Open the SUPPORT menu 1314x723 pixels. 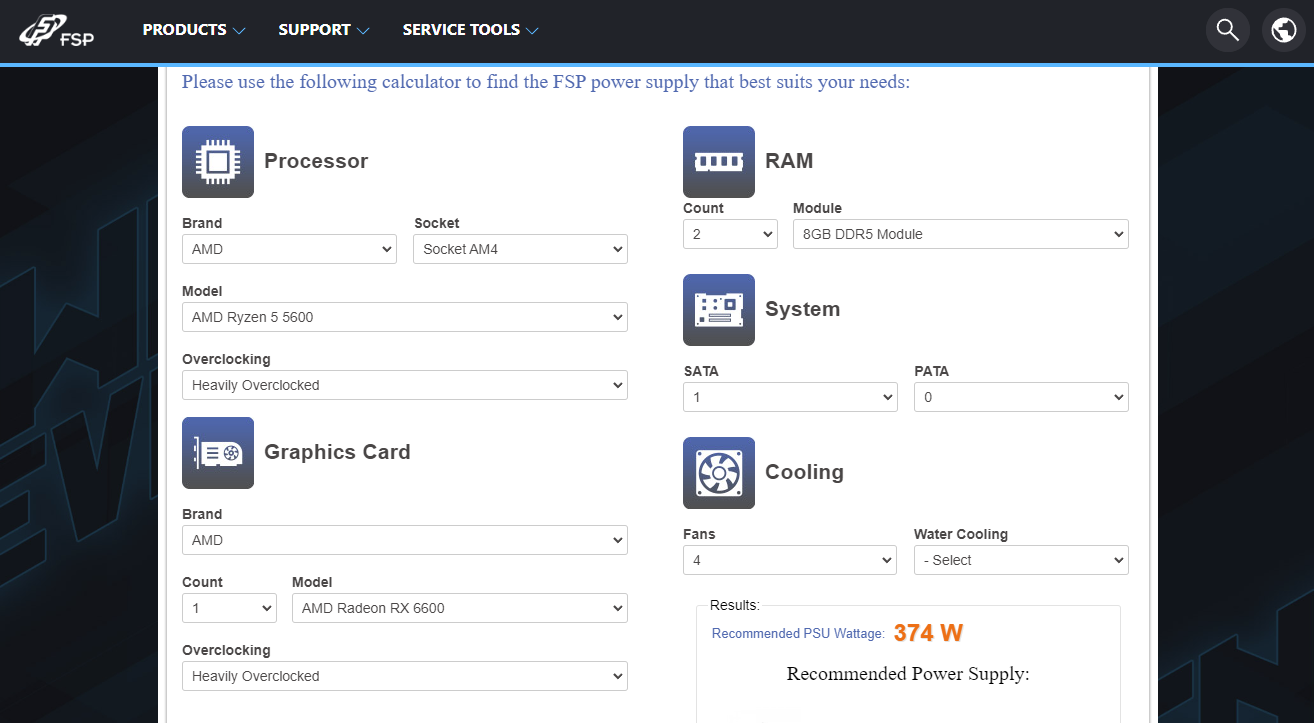point(324,30)
